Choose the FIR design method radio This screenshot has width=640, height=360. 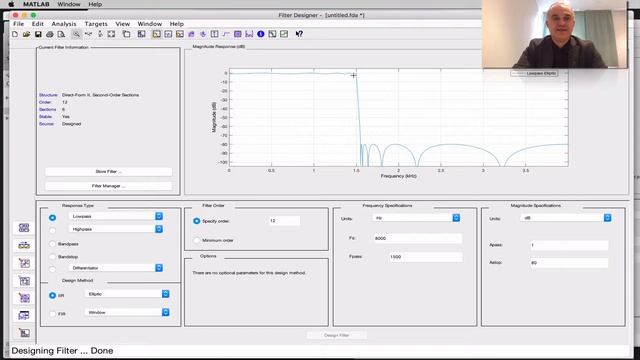52,314
